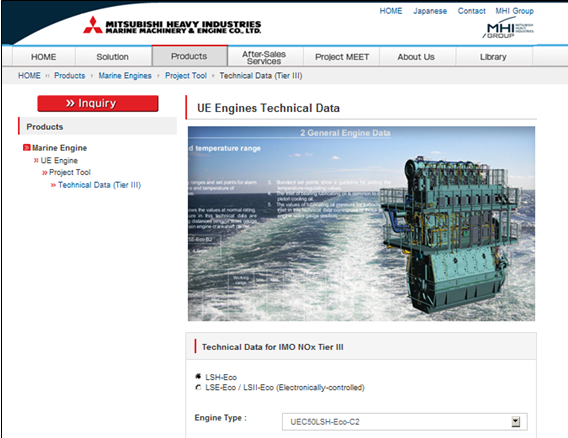Open the Contact link
The image size is (568, 438).
point(471,11)
